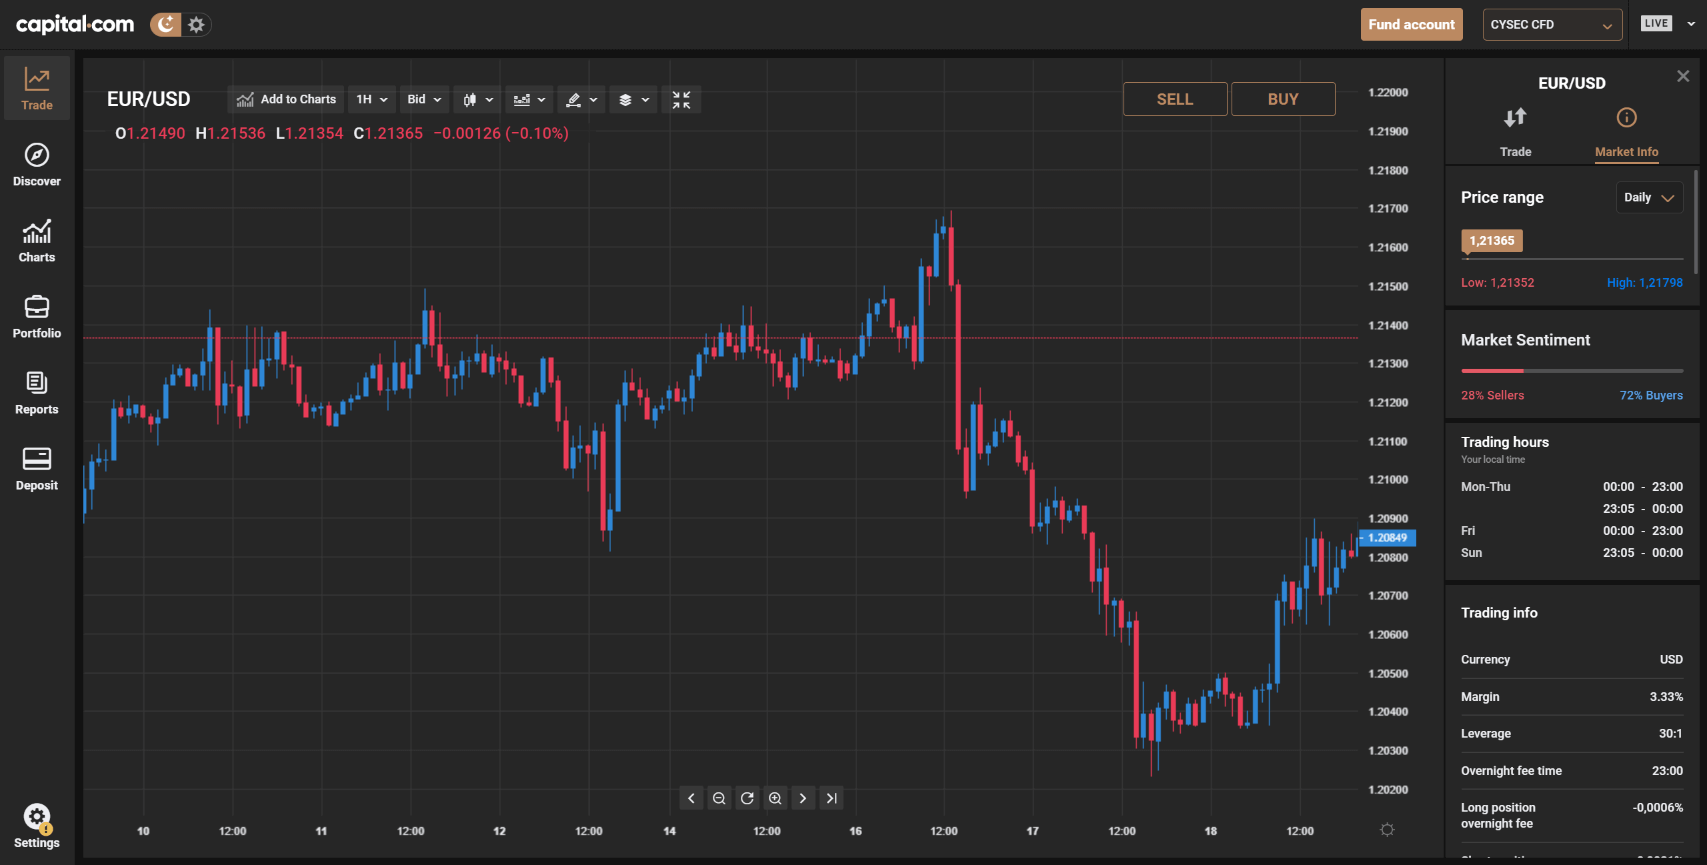This screenshot has width=1707, height=865.
Task: Switch to the Market Info tab
Action: tap(1626, 132)
